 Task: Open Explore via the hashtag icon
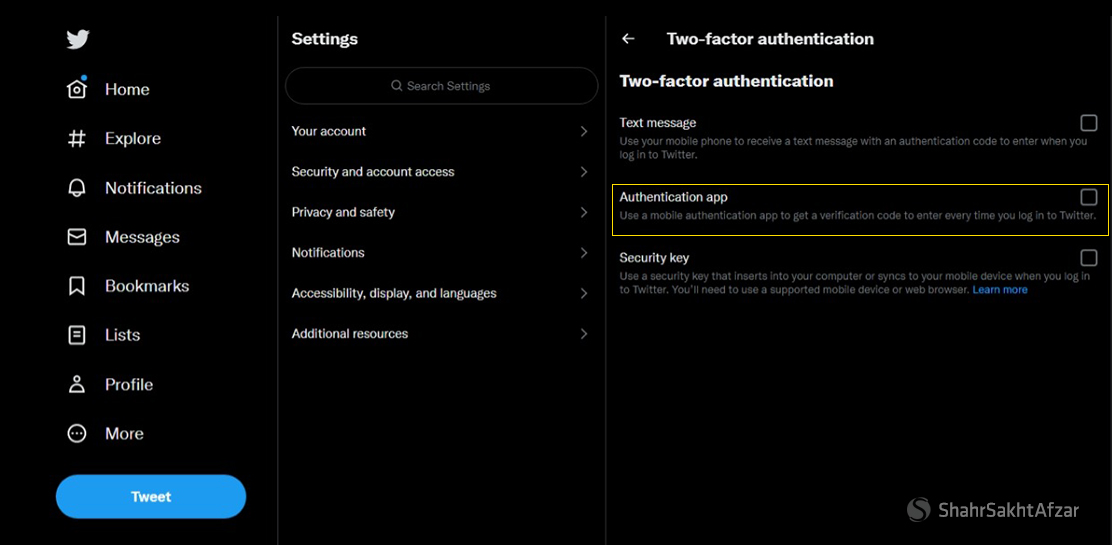(x=77, y=139)
